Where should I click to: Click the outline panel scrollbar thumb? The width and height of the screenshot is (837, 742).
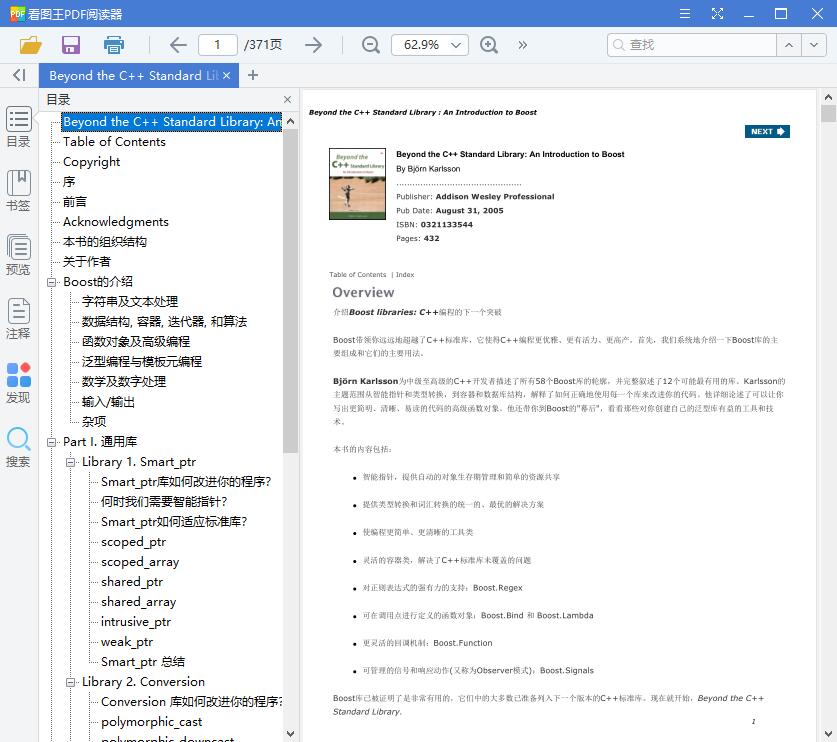pos(290,291)
